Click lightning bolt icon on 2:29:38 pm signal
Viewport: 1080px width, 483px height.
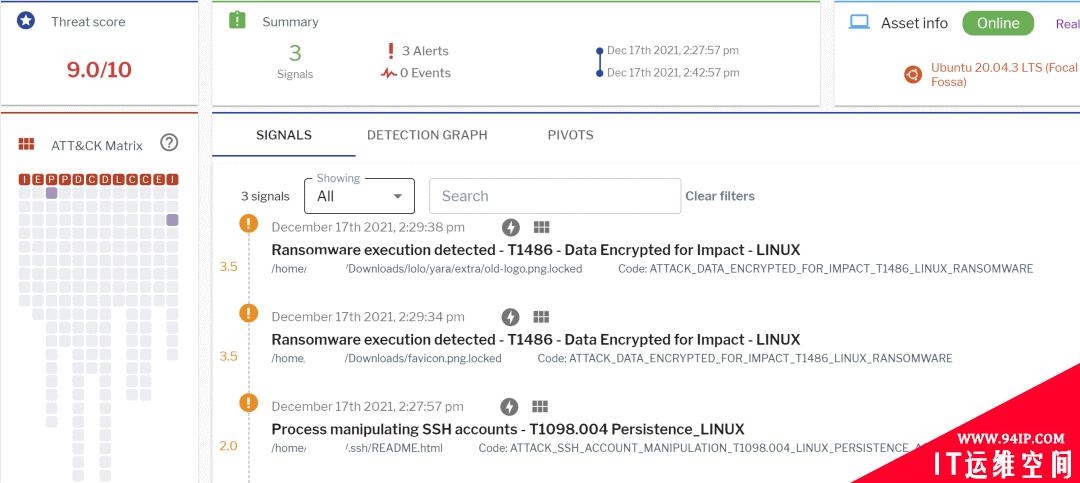tap(510, 227)
